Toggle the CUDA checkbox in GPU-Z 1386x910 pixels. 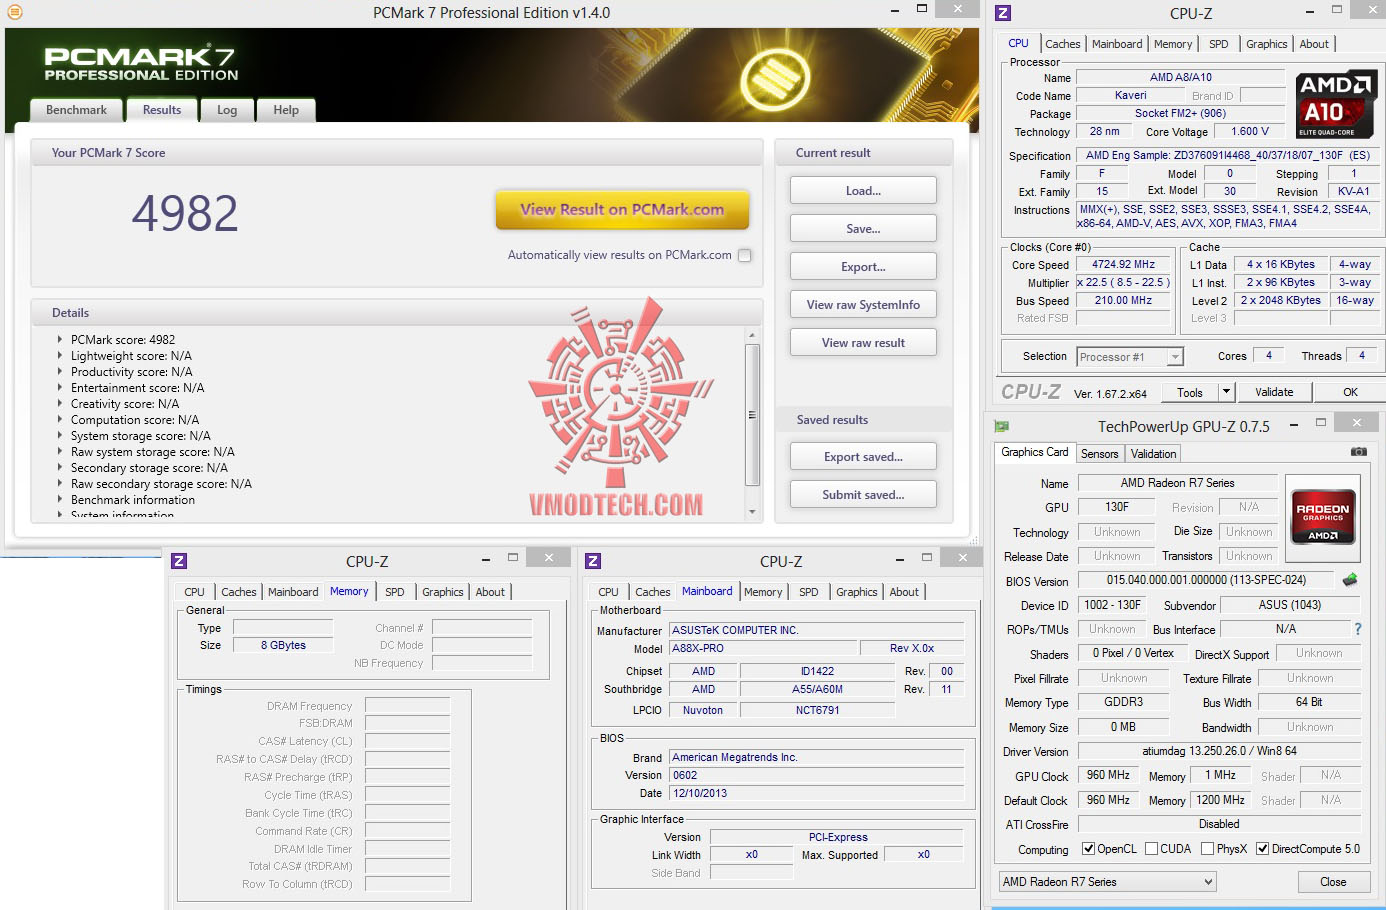[1151, 849]
